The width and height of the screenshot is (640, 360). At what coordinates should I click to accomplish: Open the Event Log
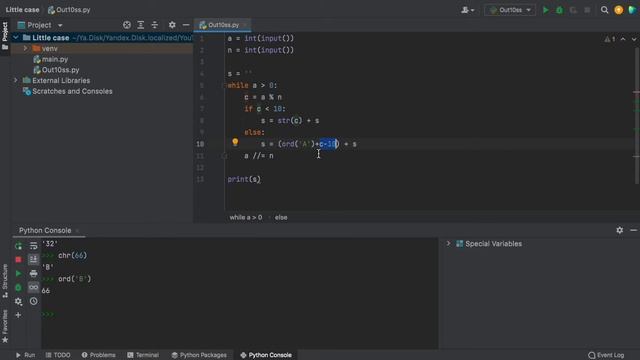tap(606, 355)
